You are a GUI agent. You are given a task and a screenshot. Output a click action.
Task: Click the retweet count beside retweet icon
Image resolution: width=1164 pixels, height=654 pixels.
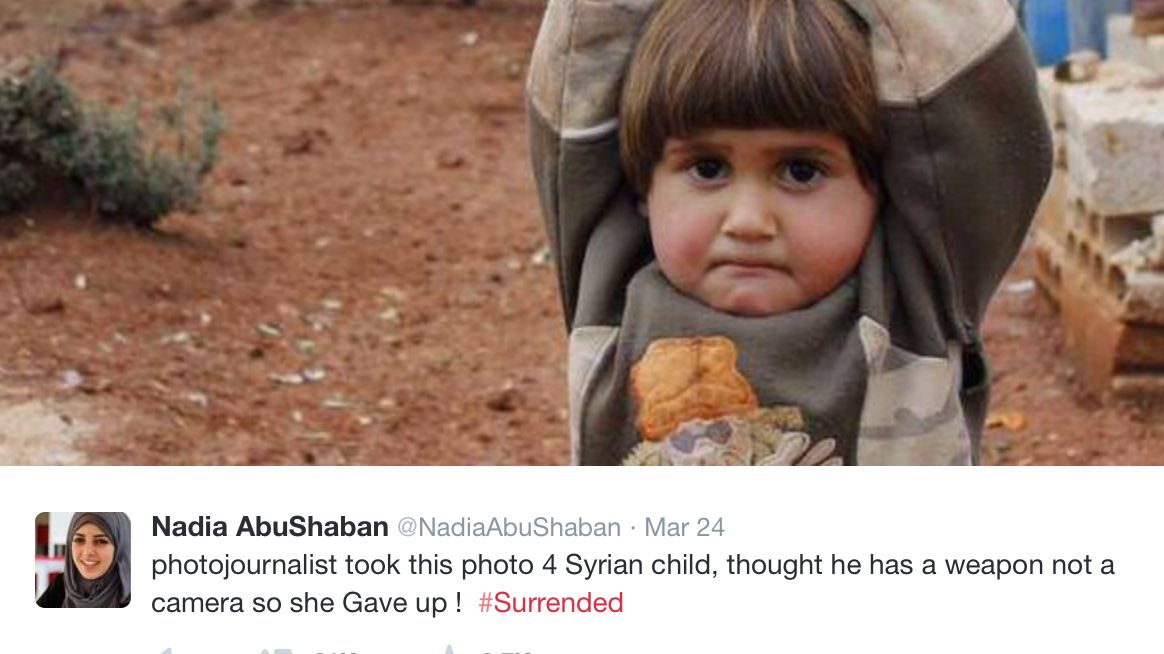[334, 651]
